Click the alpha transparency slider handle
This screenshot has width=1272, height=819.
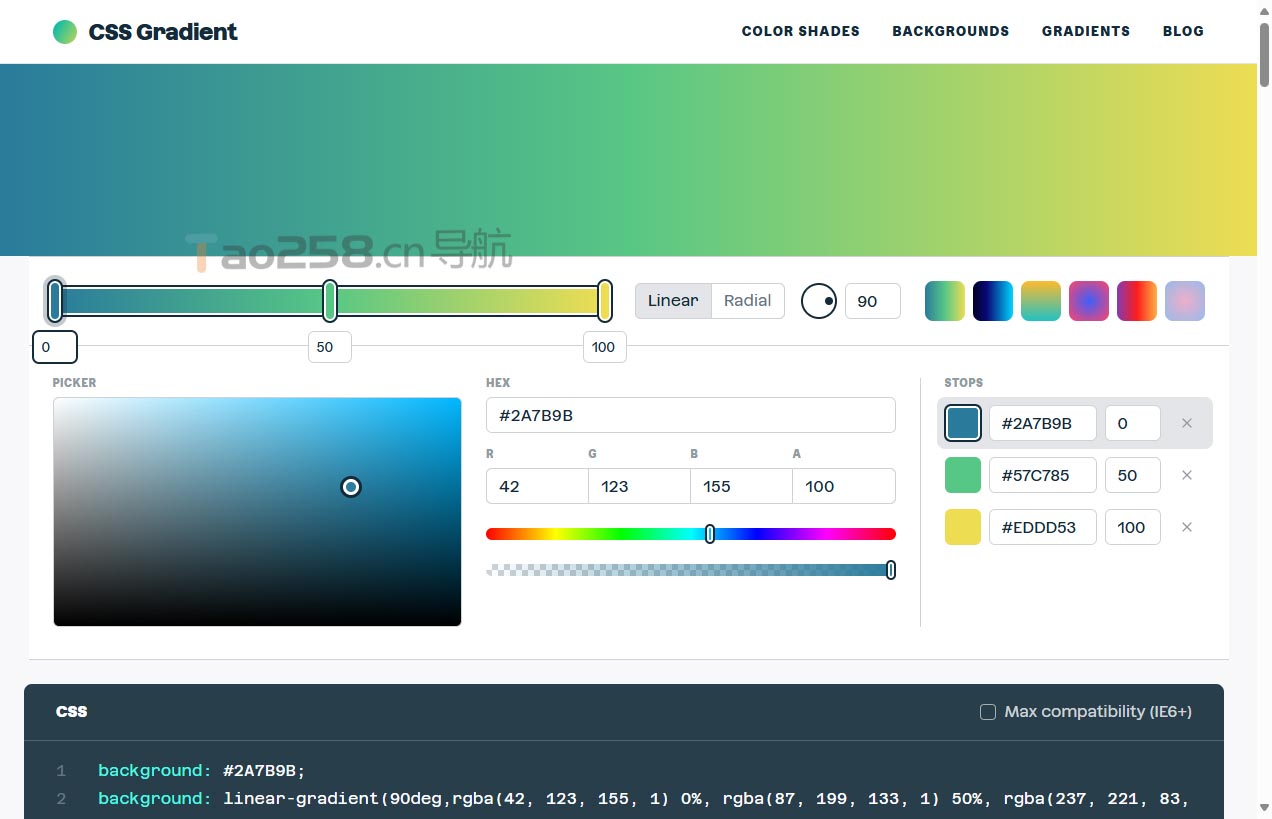(891, 570)
